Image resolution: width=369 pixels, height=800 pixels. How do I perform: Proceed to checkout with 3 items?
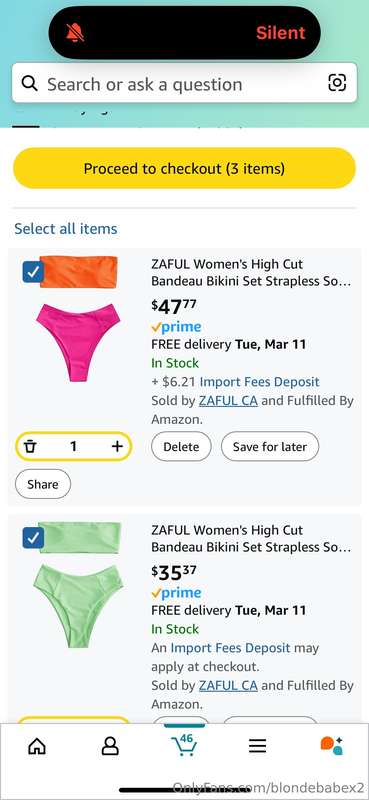coord(184,168)
